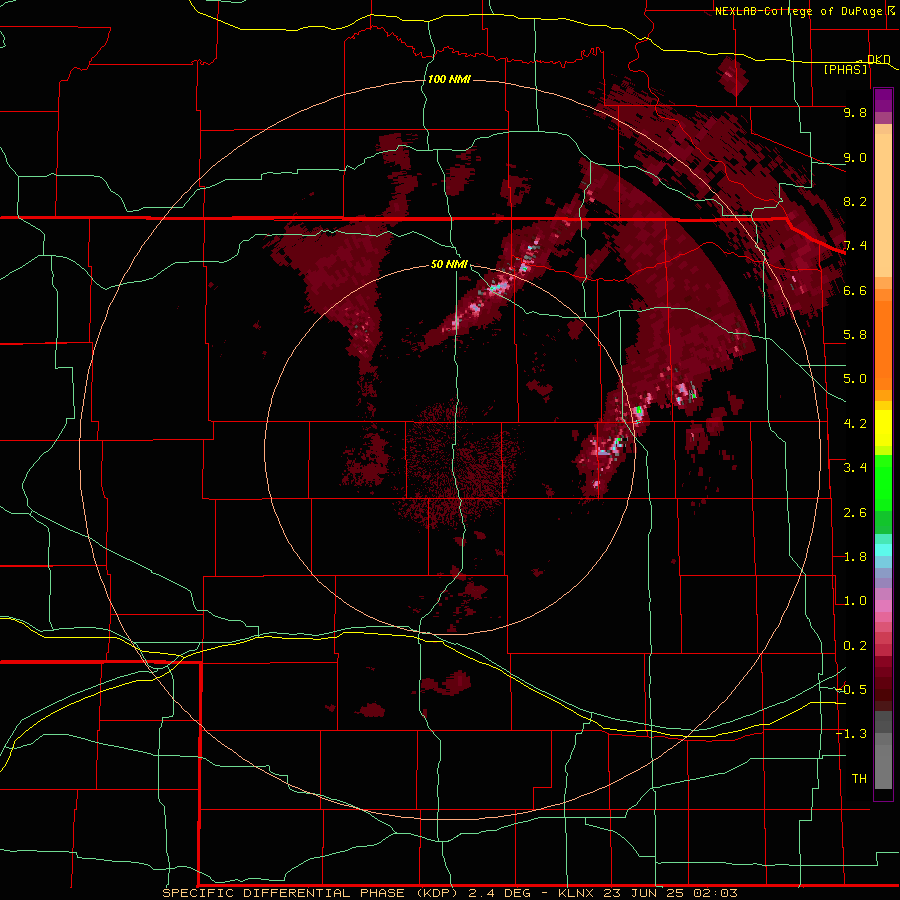Click the 6.6 value on color scale
Screen dimensions: 900x900
[x=855, y=290]
